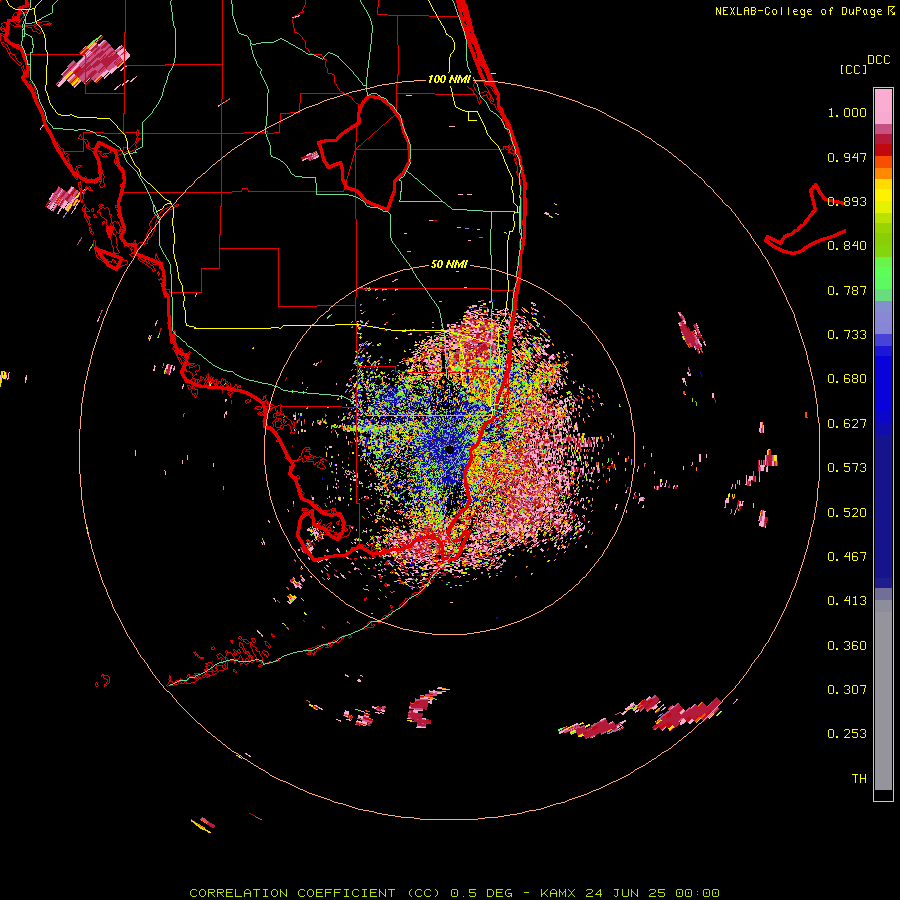Click the 0.680 value on the color scale
Viewport: 900px width, 900px height.
tap(847, 379)
